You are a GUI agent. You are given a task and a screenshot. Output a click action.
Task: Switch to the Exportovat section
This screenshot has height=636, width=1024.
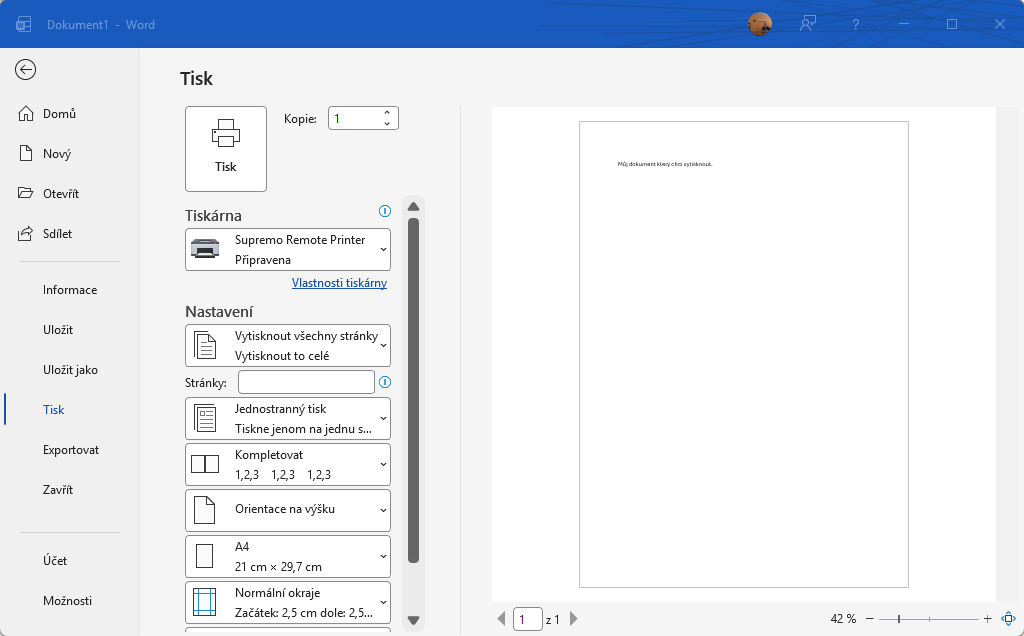click(x=70, y=449)
